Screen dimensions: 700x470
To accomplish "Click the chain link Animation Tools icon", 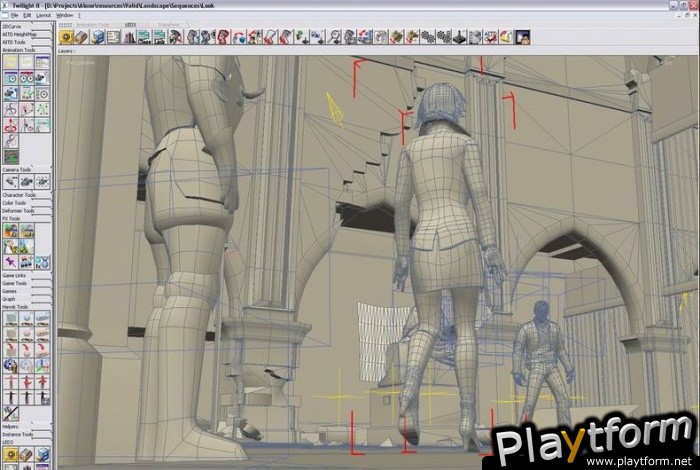I will [x=11, y=141].
